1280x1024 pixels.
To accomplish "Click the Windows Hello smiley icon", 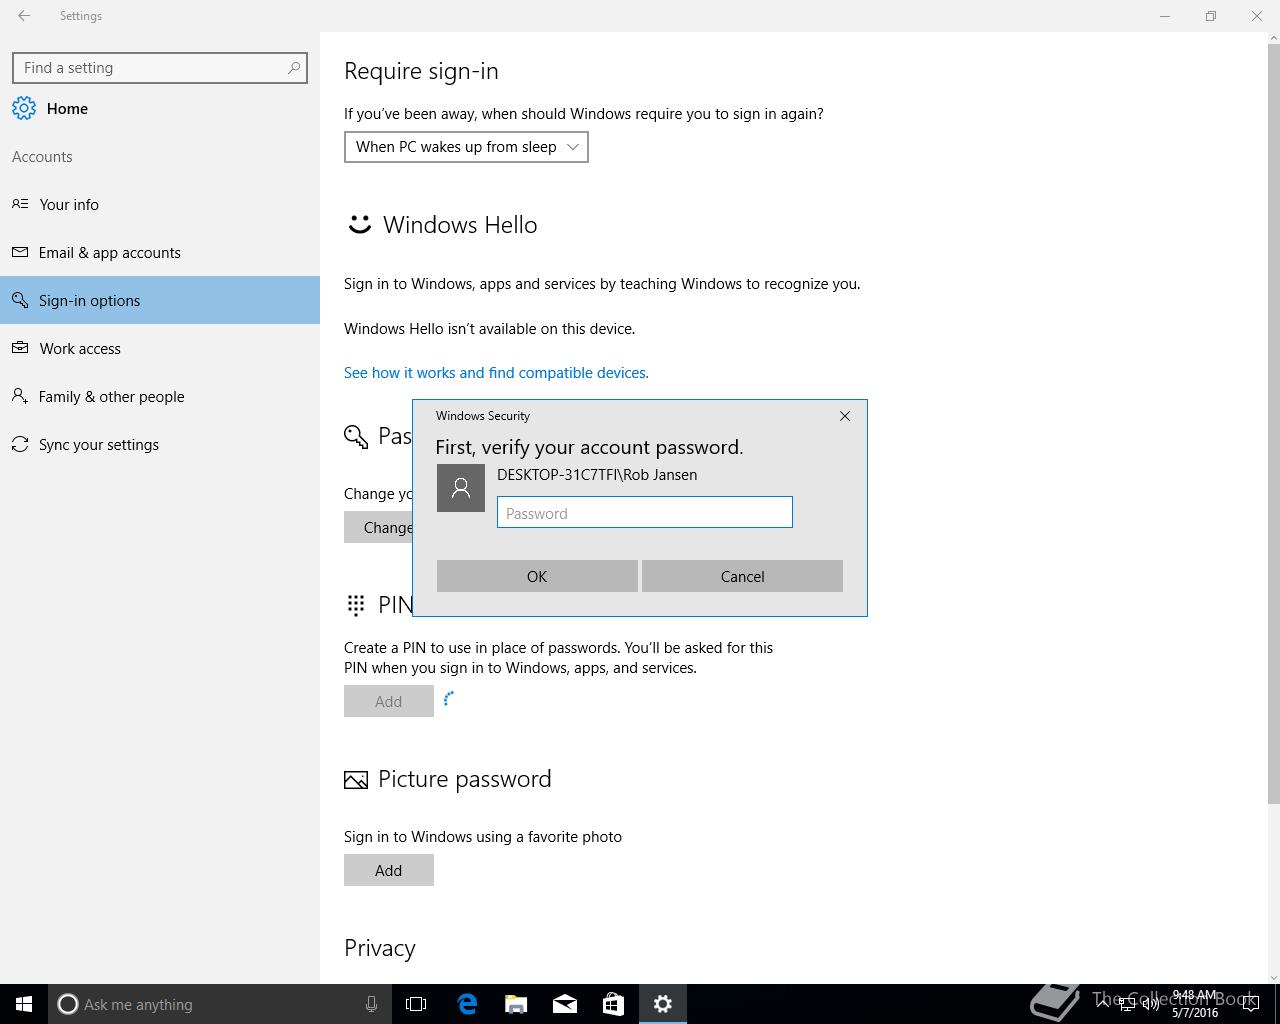I will [359, 224].
